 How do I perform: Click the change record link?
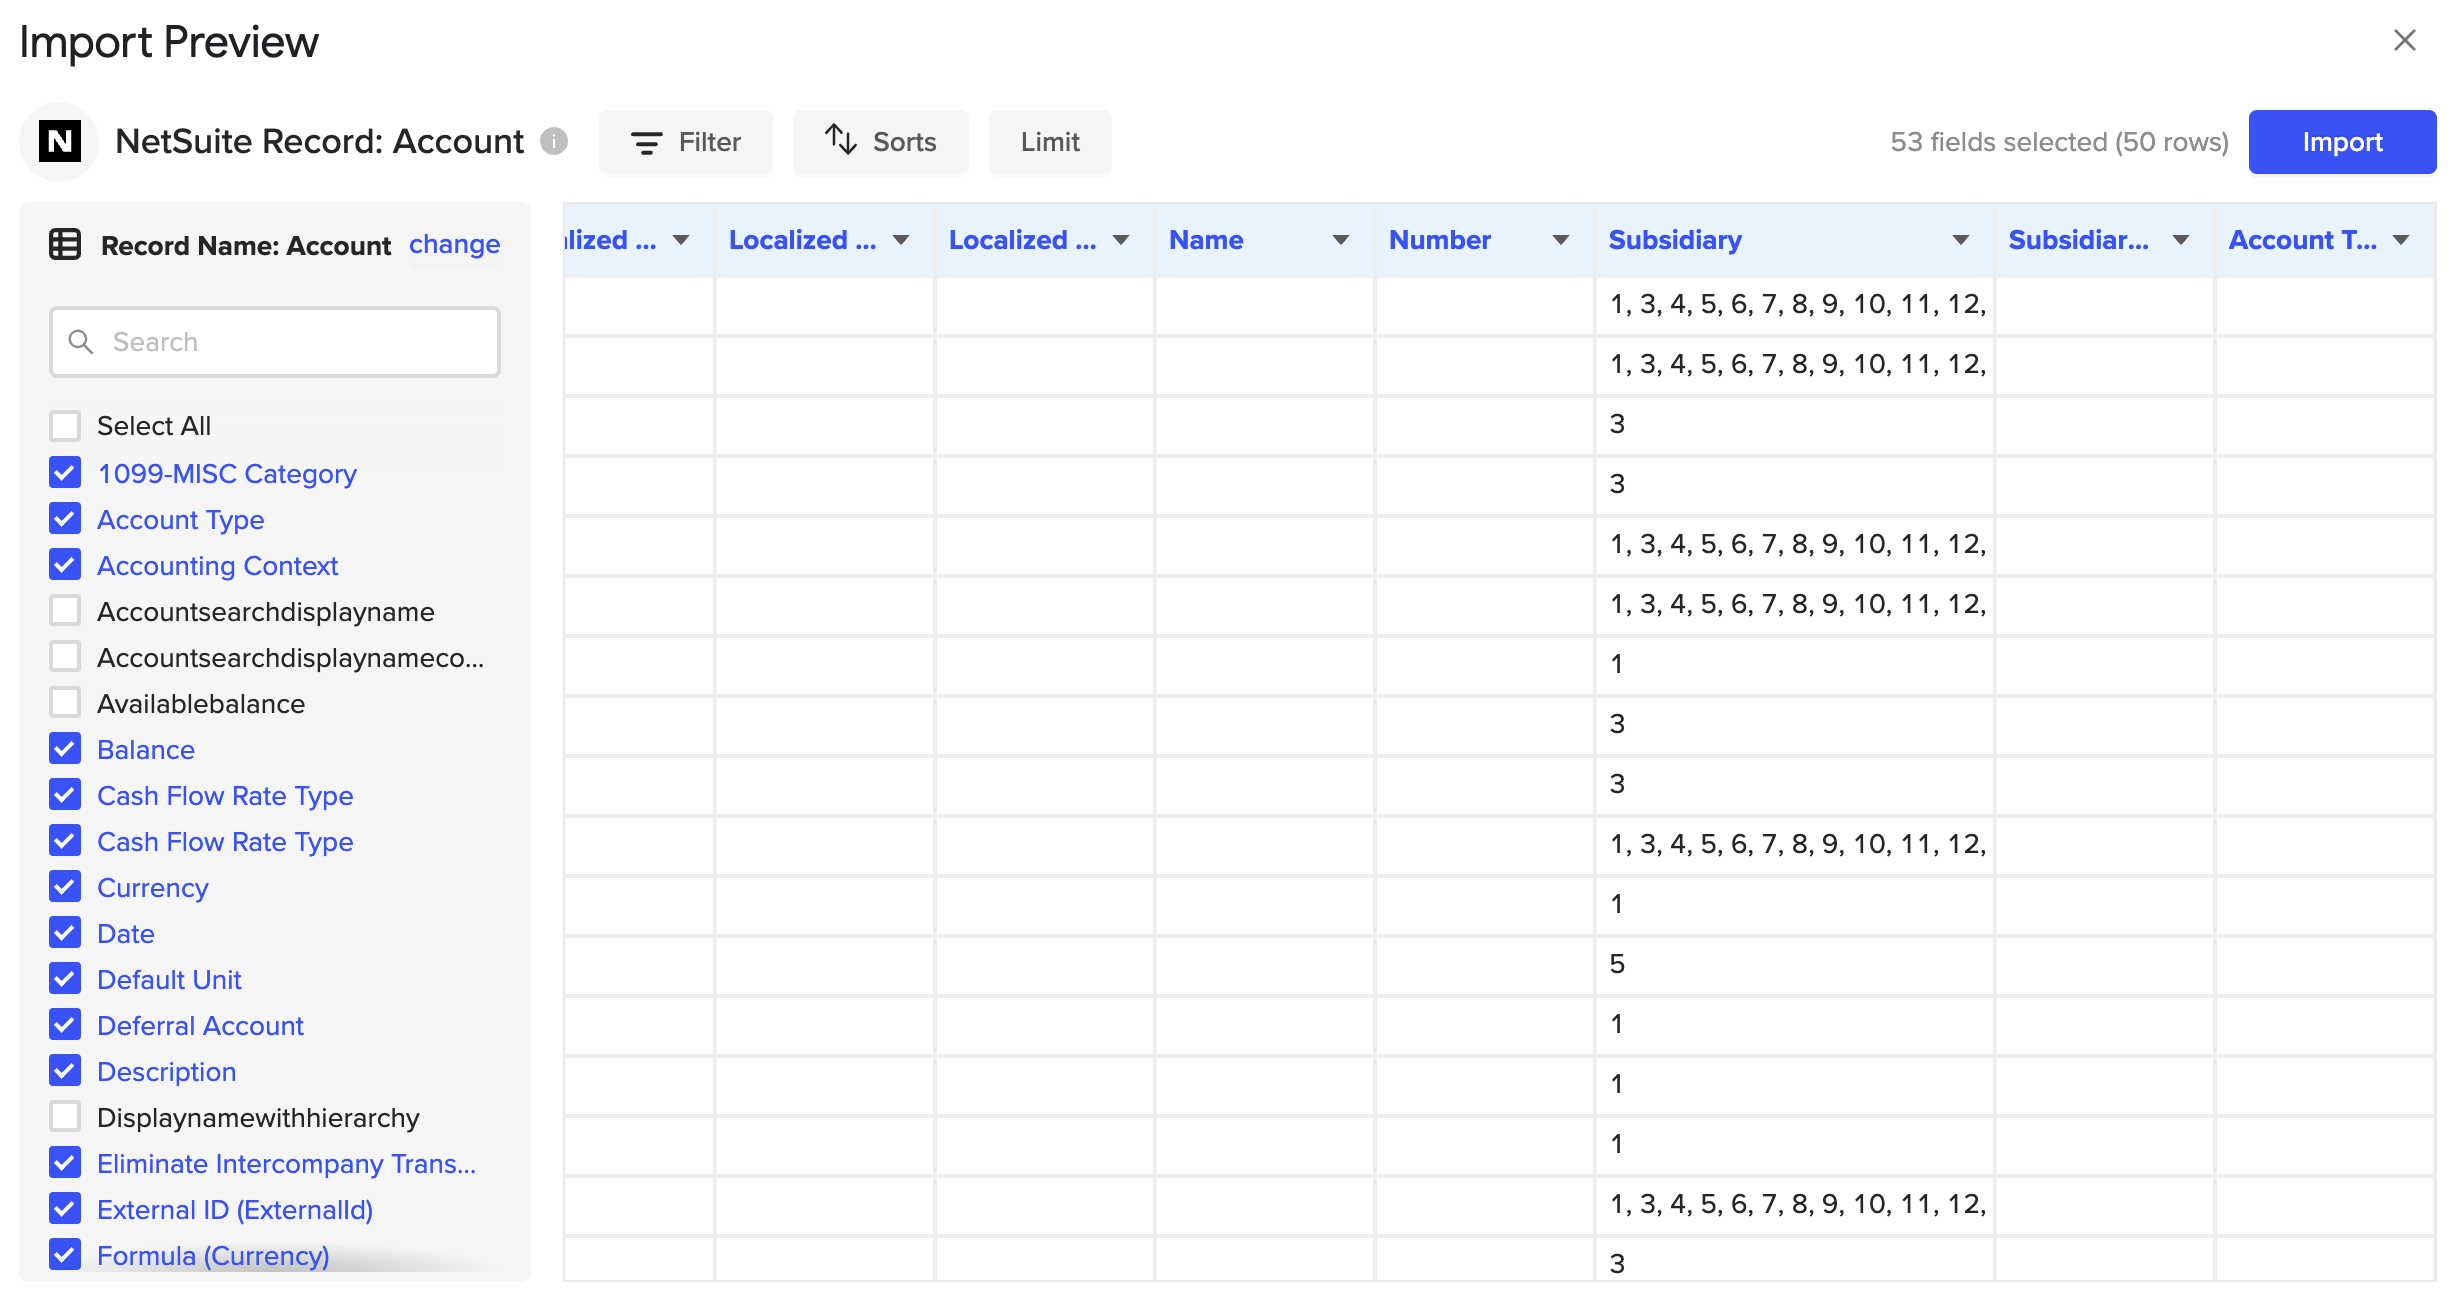point(454,244)
